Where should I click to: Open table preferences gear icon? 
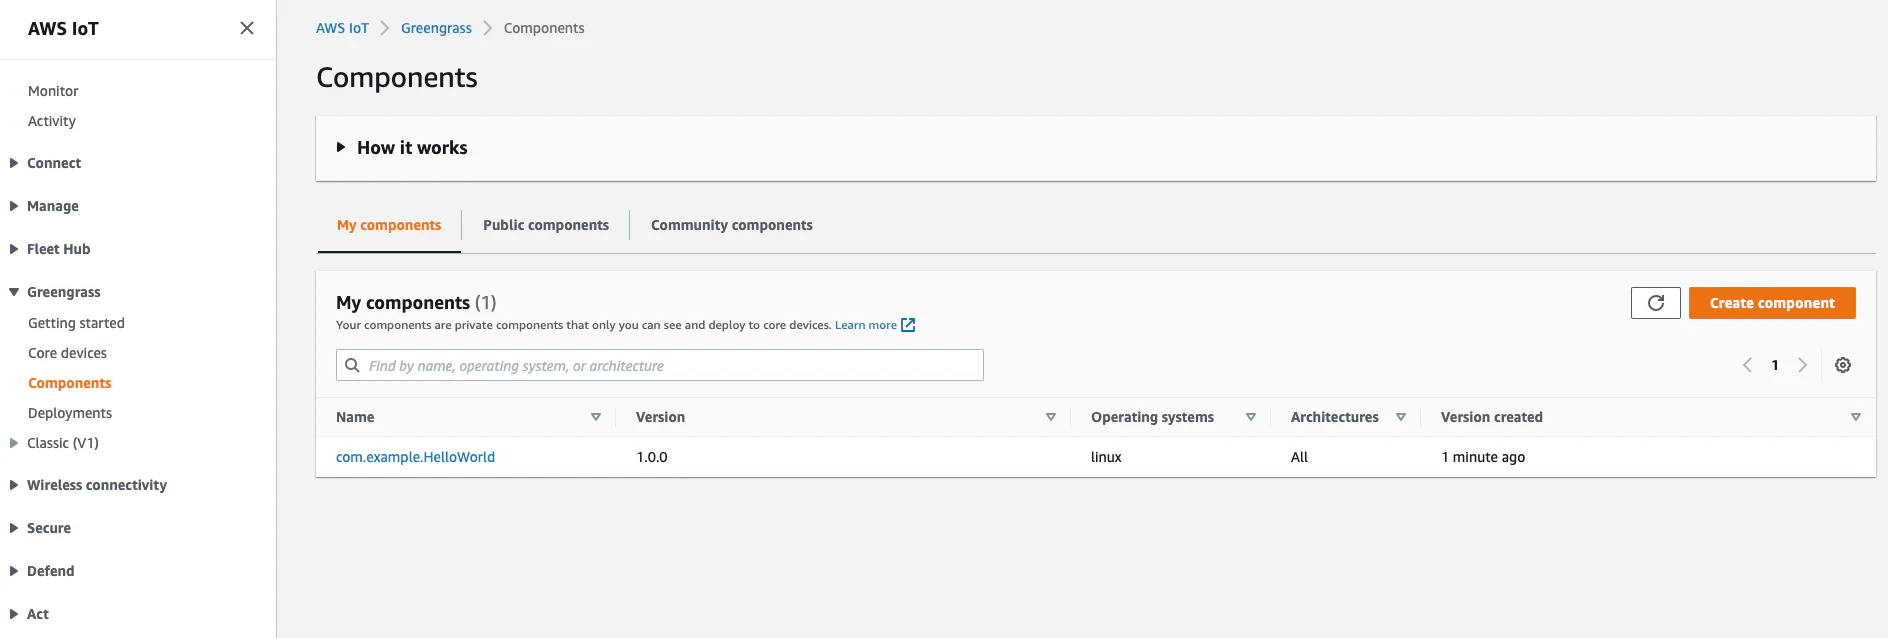pos(1843,365)
